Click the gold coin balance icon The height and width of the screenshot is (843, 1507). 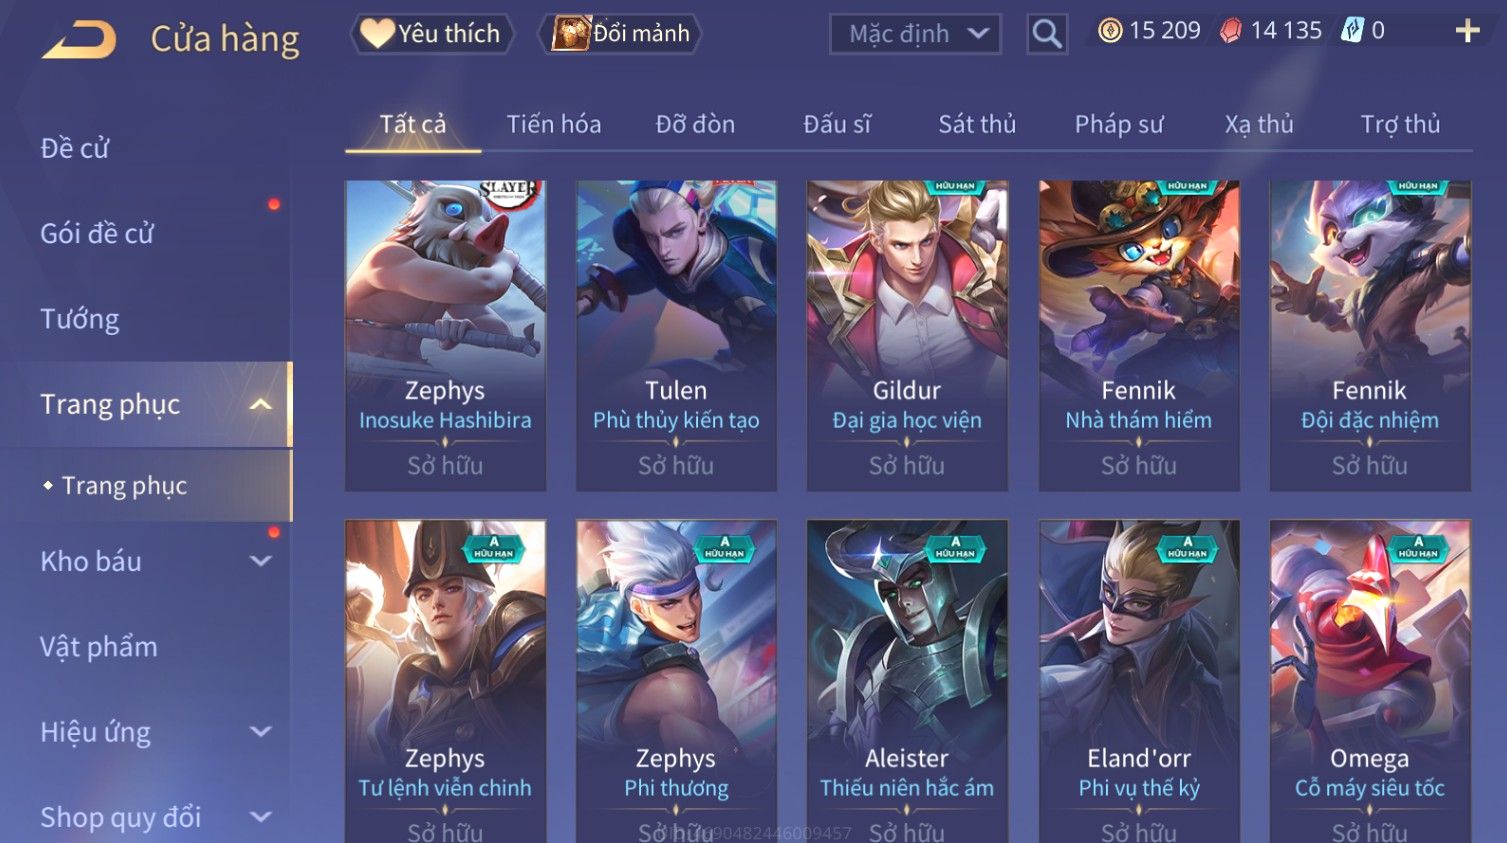[1110, 31]
